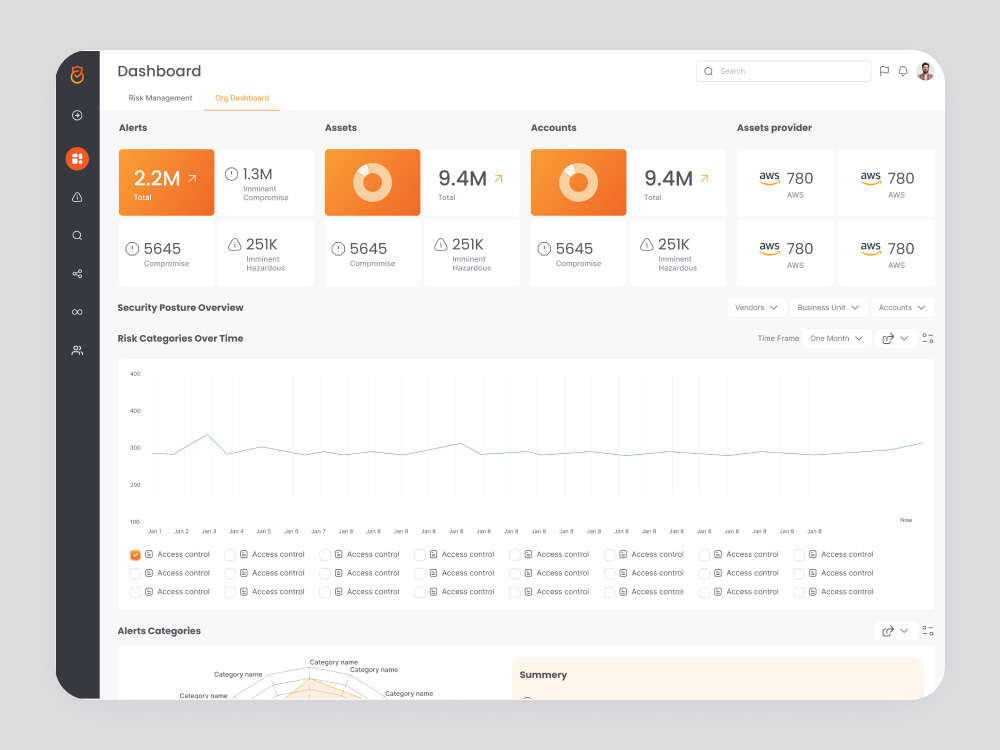The height and width of the screenshot is (750, 1000).
Task: Click the infinity loop sidebar icon
Action: pyautogui.click(x=77, y=312)
